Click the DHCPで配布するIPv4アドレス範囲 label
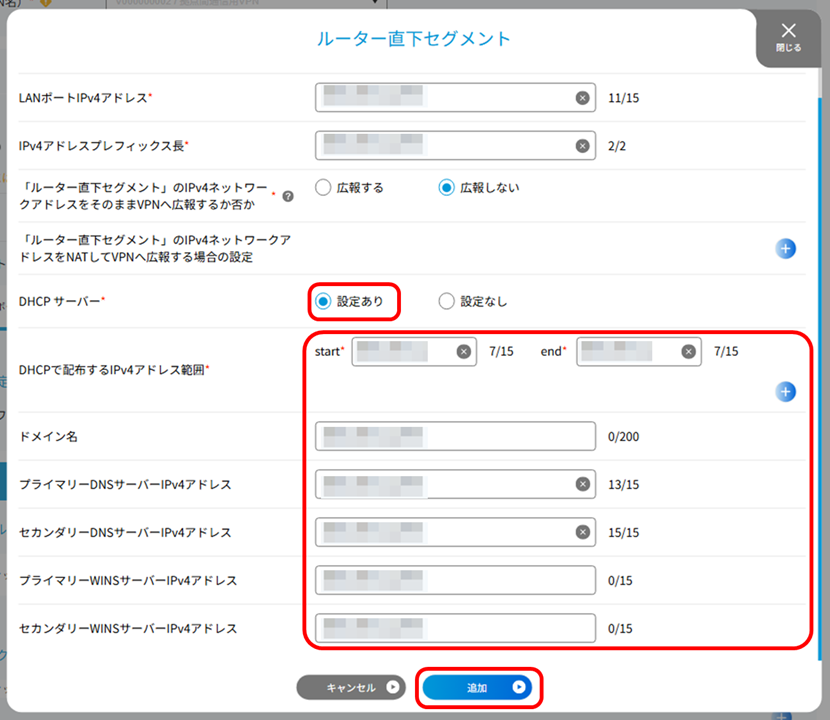This screenshot has height=720, width=830. click(x=114, y=370)
